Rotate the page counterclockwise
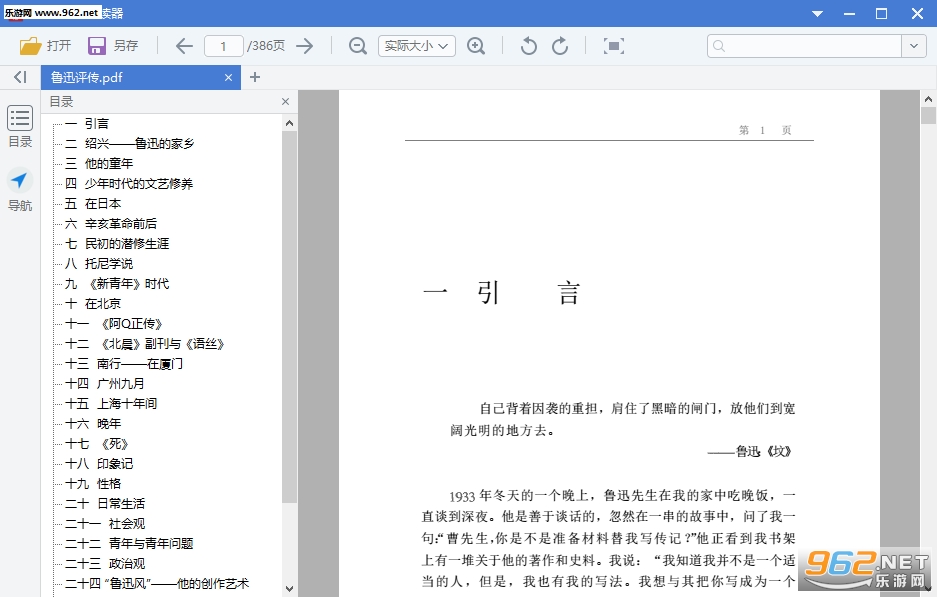Screen dimensions: 937x597 (528, 46)
